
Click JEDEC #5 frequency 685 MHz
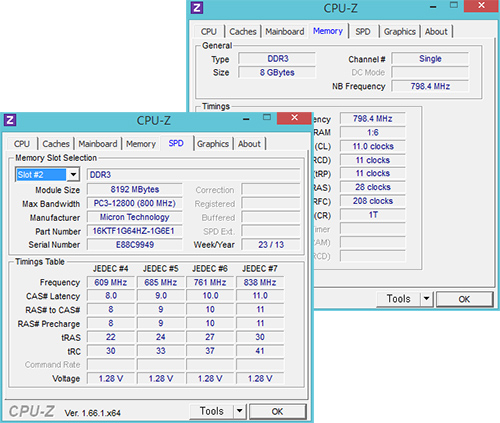[x=161, y=282]
